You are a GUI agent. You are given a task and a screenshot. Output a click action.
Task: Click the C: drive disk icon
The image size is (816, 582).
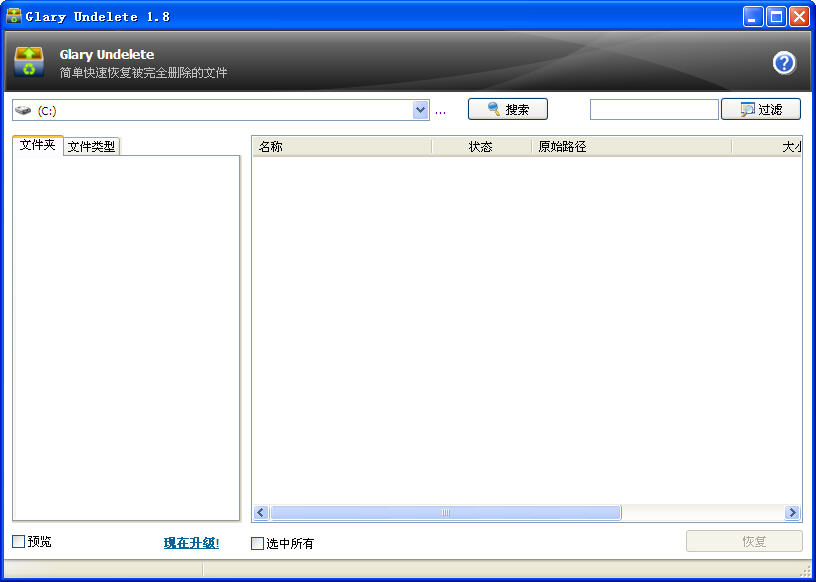click(23, 110)
